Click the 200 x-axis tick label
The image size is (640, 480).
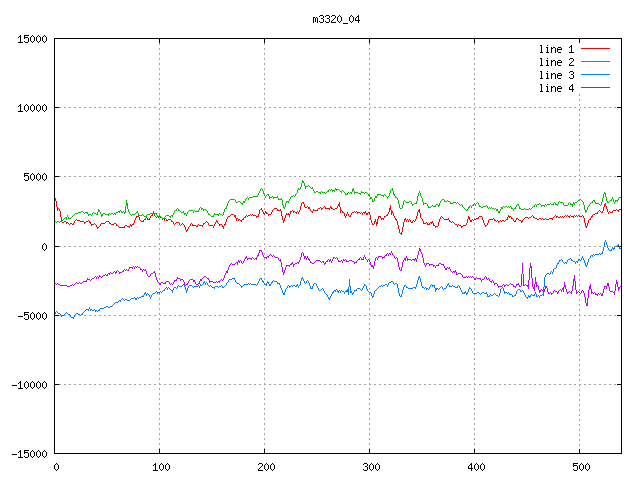coord(265,467)
